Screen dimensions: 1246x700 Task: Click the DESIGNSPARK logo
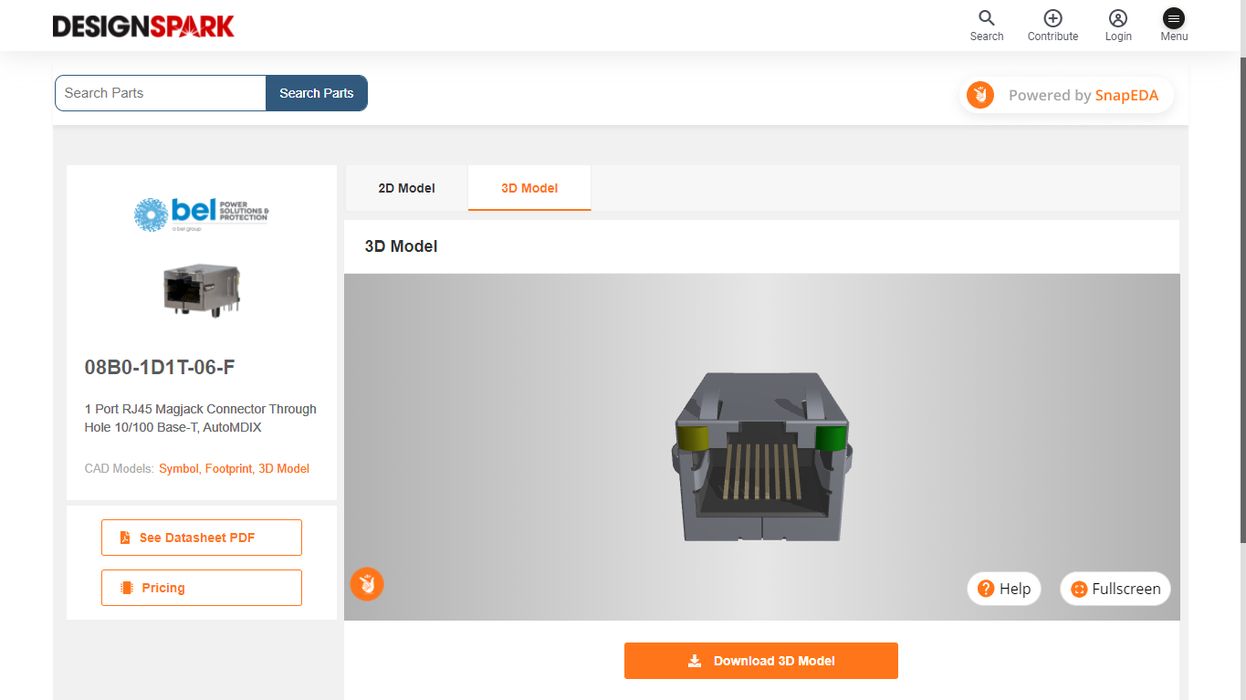click(143, 25)
